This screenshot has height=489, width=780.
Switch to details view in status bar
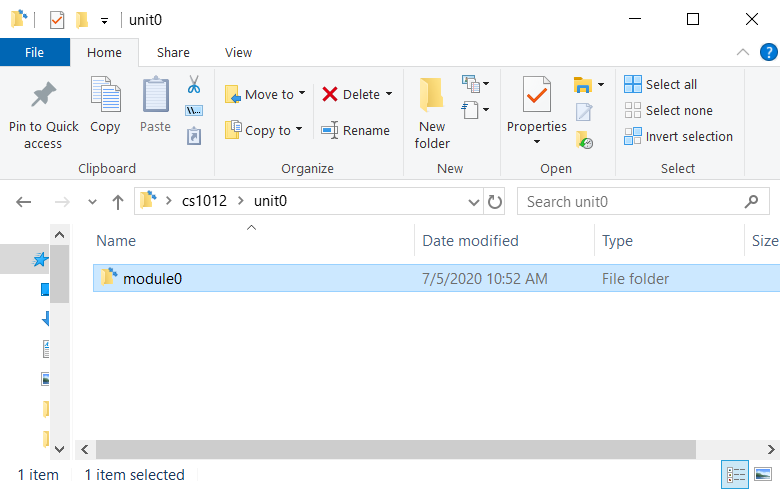tap(735, 474)
